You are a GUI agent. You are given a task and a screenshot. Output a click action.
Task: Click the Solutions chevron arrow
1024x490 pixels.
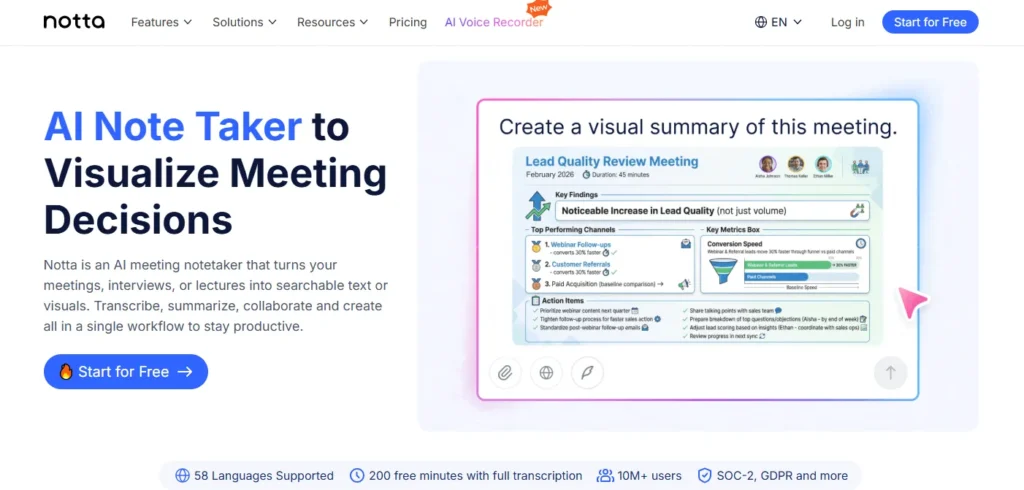pyautogui.click(x=272, y=22)
